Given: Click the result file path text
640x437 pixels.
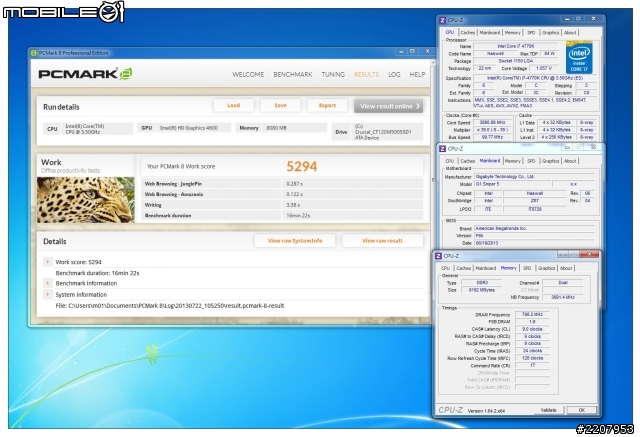Looking at the screenshot, I should pyautogui.click(x=170, y=306).
